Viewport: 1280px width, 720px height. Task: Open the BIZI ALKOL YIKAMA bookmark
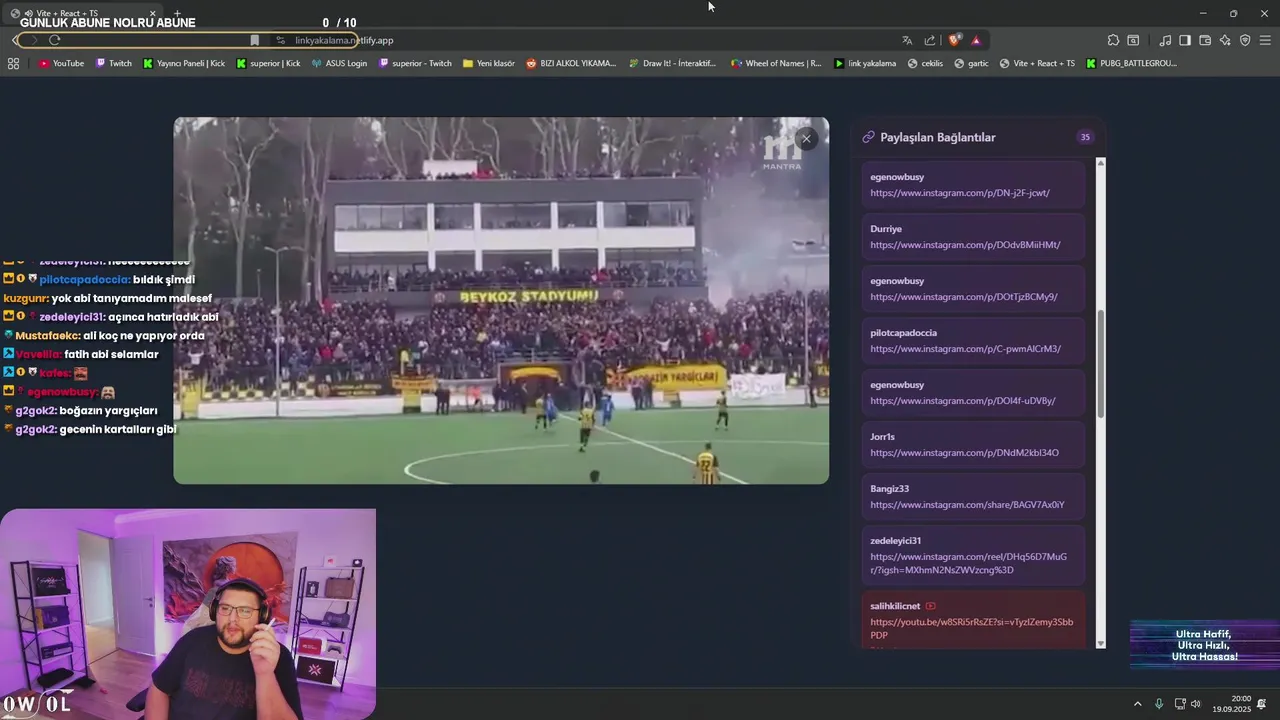click(x=571, y=63)
